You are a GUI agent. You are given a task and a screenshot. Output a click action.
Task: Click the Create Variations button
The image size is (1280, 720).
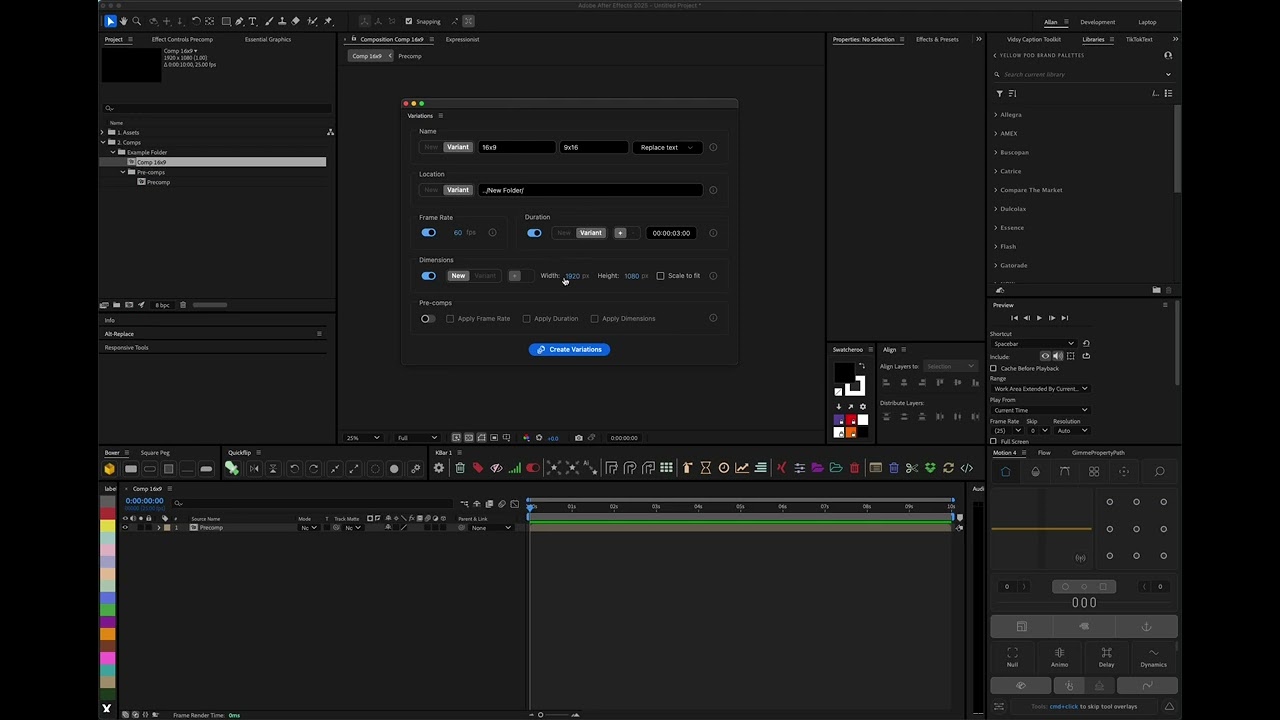(569, 350)
